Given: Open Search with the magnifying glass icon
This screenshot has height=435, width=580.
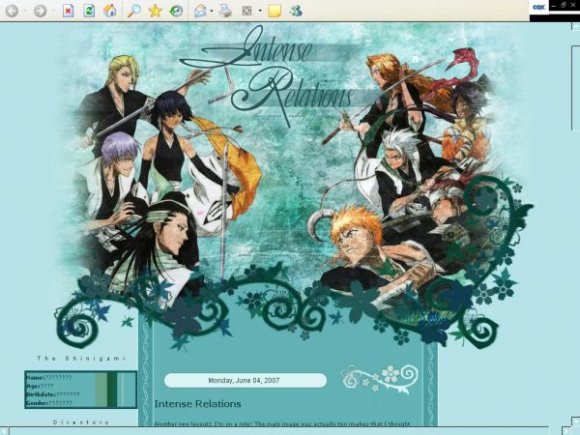Looking at the screenshot, I should click(134, 11).
